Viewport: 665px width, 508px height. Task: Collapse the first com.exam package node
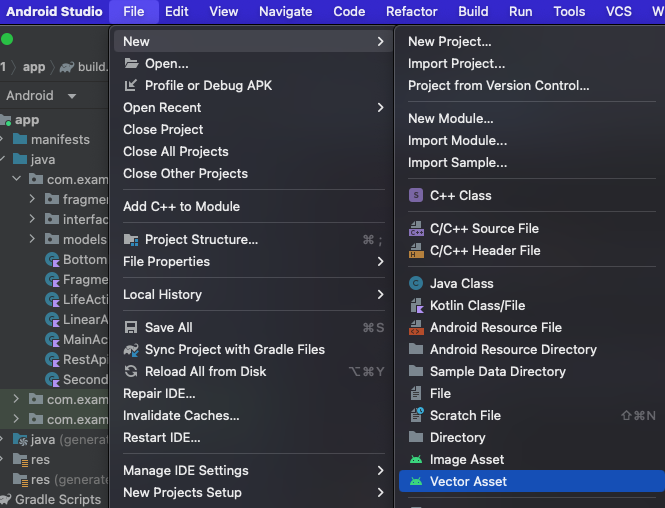17,179
